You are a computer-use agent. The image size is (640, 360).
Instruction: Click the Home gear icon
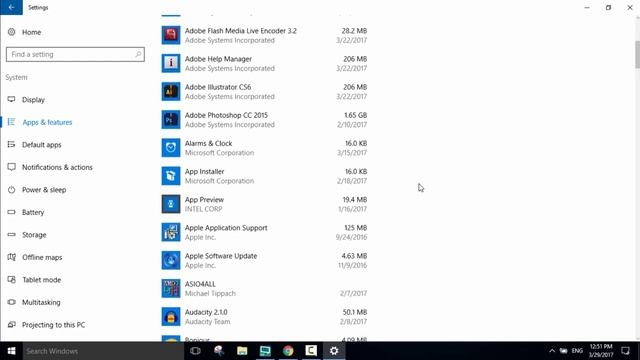point(11,32)
